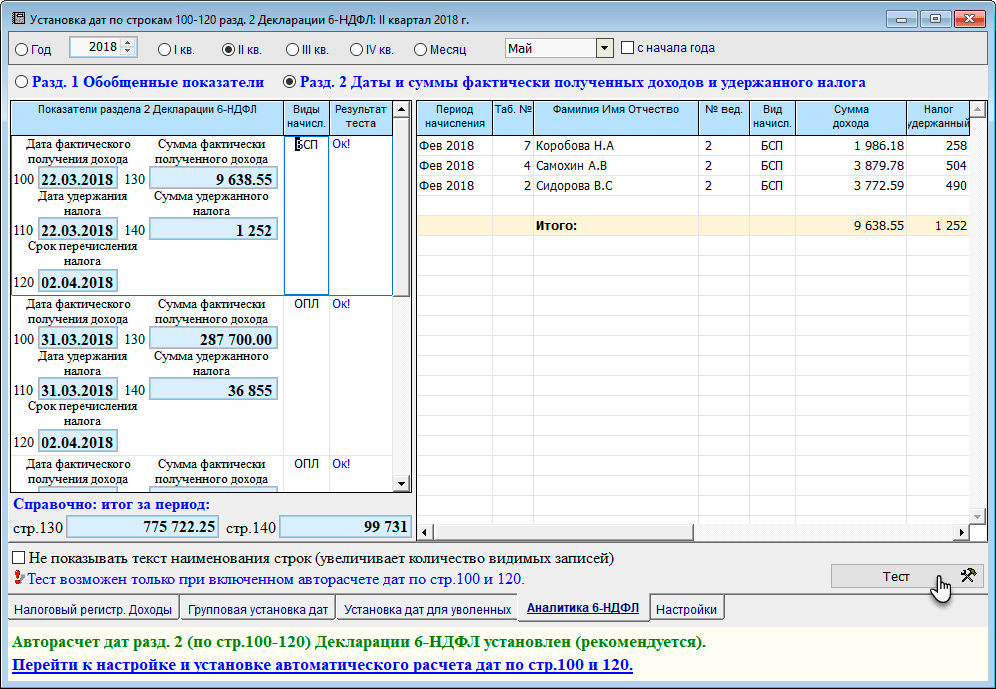Run the Тест button

click(x=907, y=576)
